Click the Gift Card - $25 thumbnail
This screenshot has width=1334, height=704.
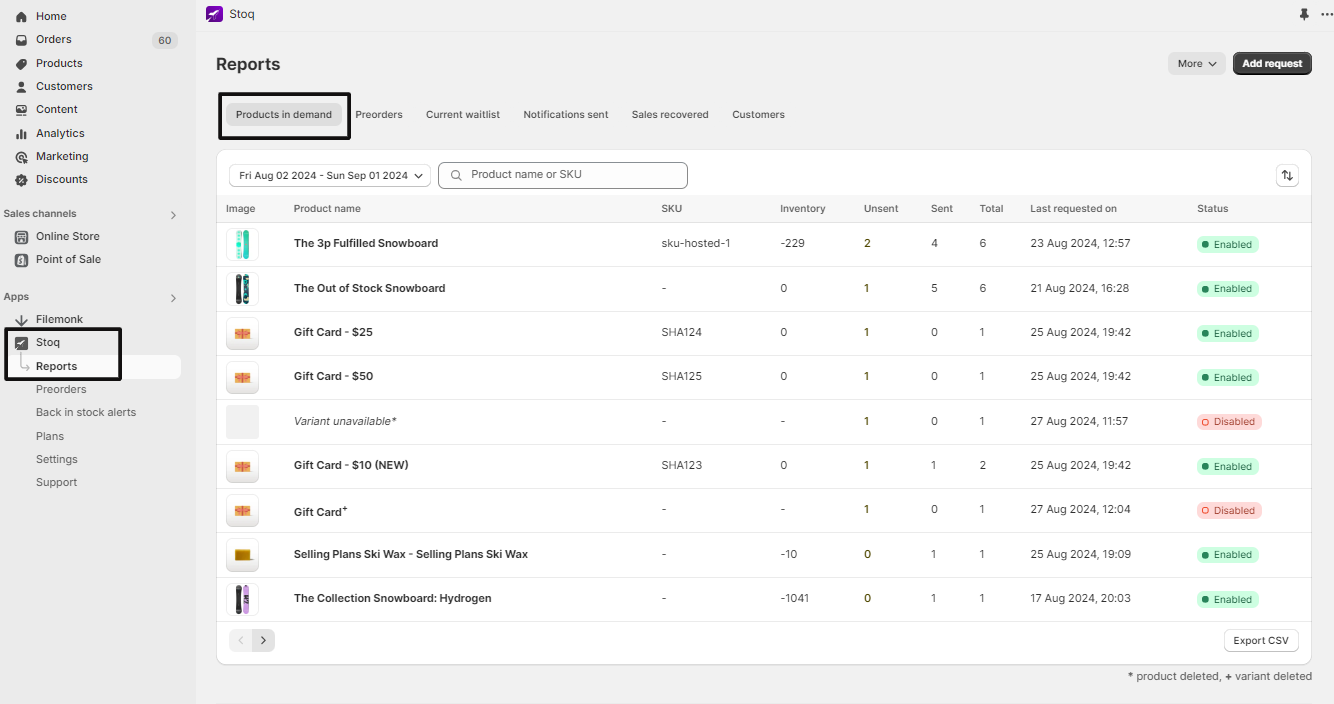coord(242,333)
